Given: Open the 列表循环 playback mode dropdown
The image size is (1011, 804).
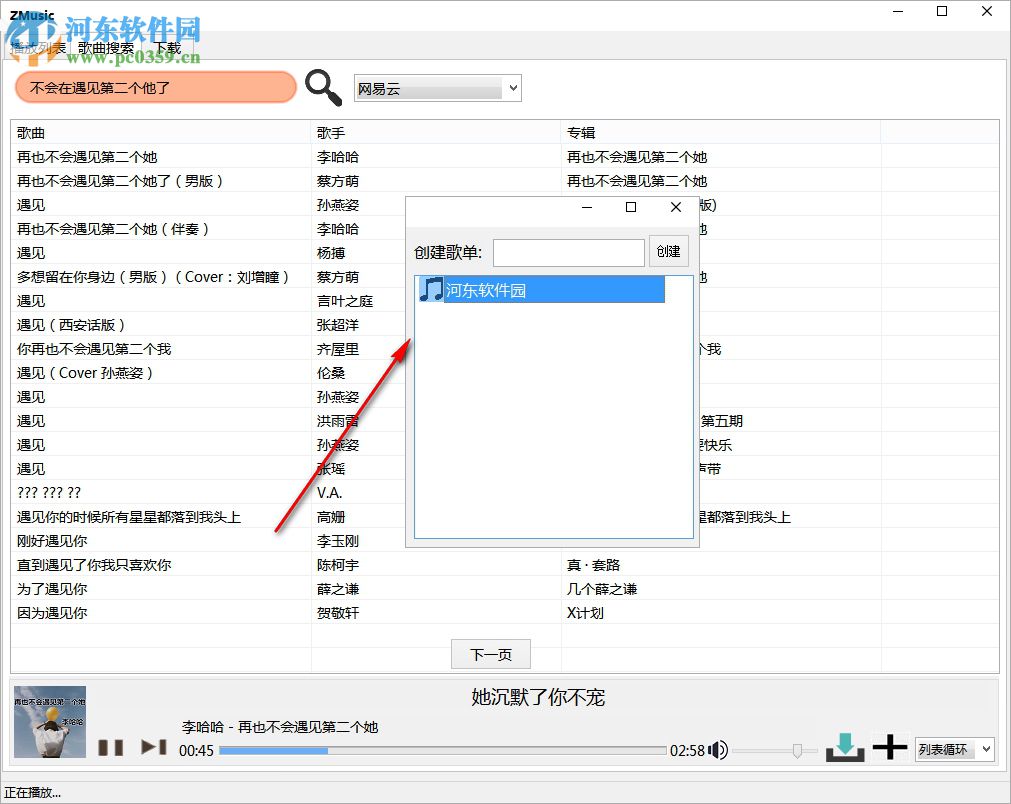Looking at the screenshot, I should (953, 749).
